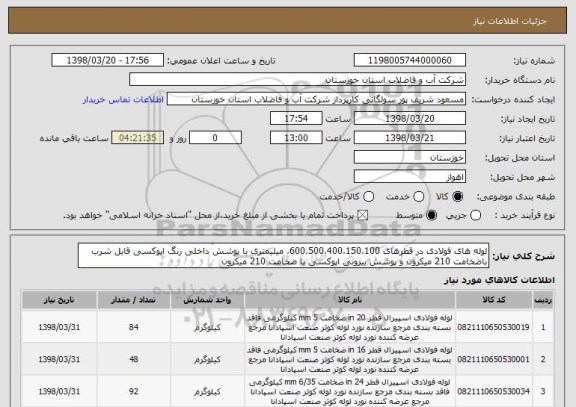Click the creation time field 17:54
The width and height of the screenshot is (576, 407).
(x=296, y=119)
